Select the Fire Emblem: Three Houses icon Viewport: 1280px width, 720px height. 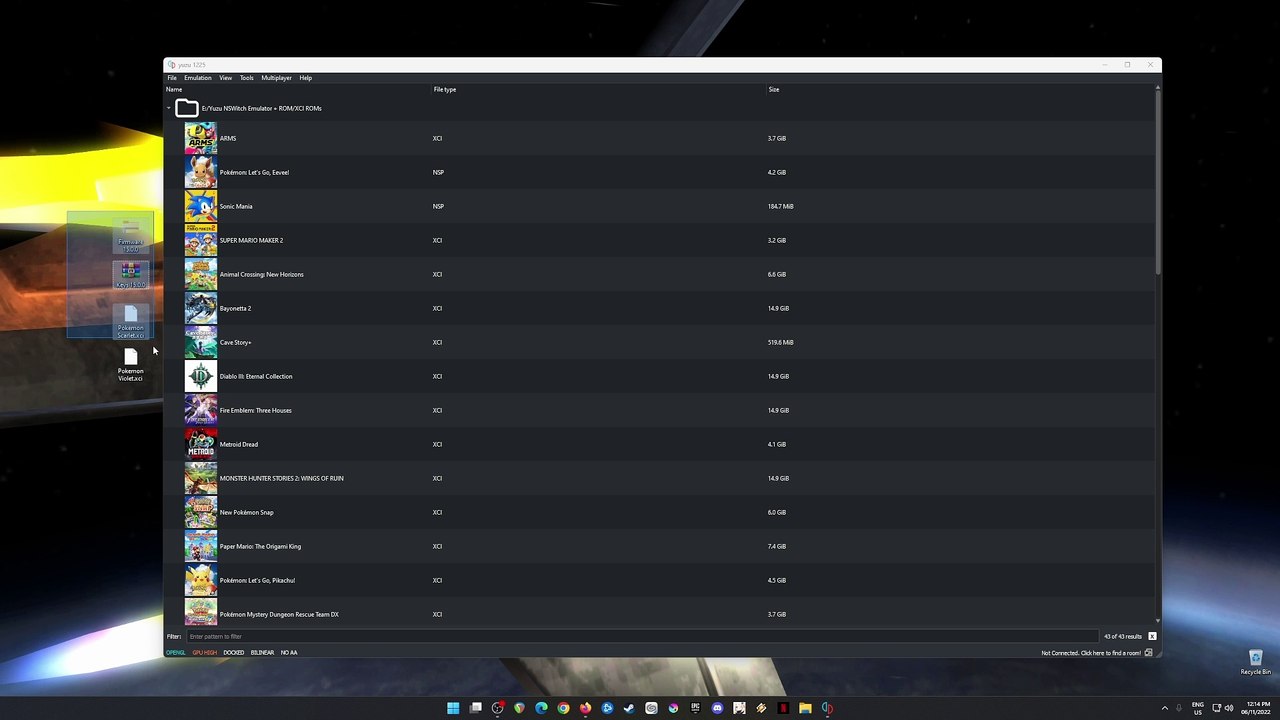click(x=200, y=410)
